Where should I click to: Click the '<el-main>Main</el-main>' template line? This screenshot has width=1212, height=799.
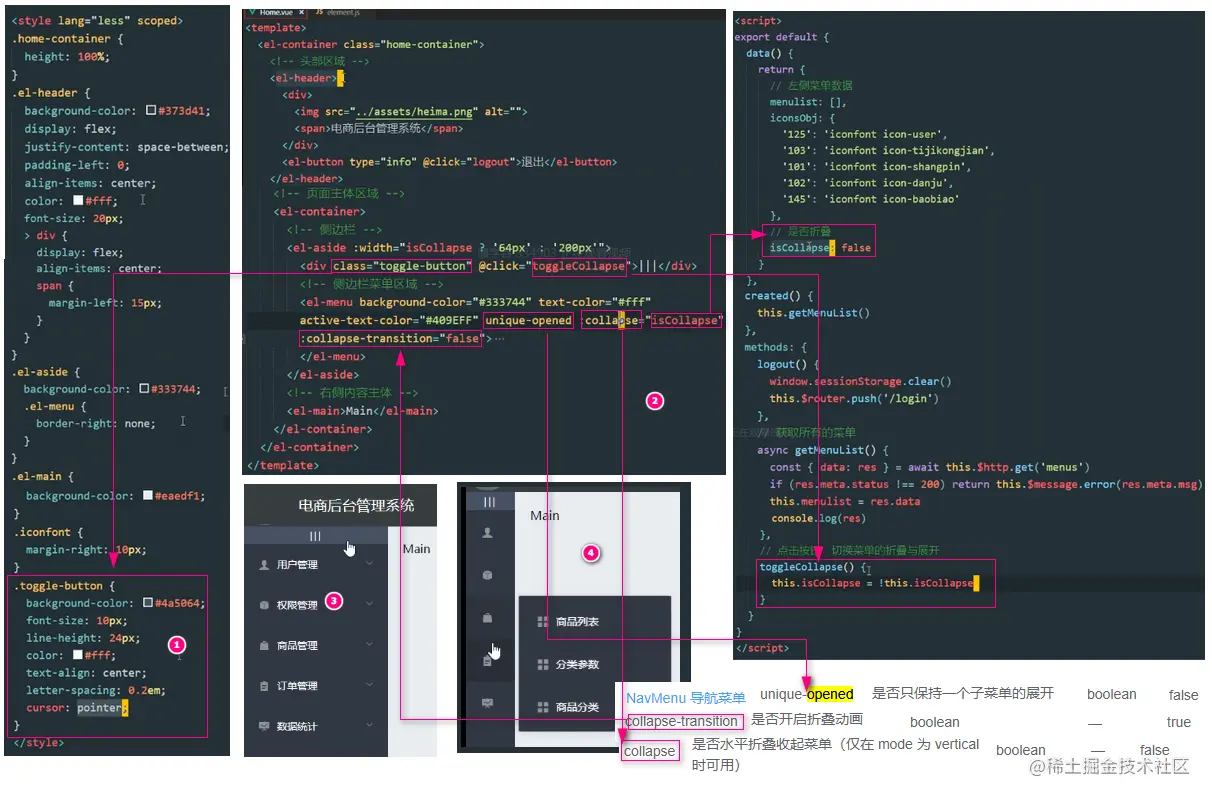362,411
